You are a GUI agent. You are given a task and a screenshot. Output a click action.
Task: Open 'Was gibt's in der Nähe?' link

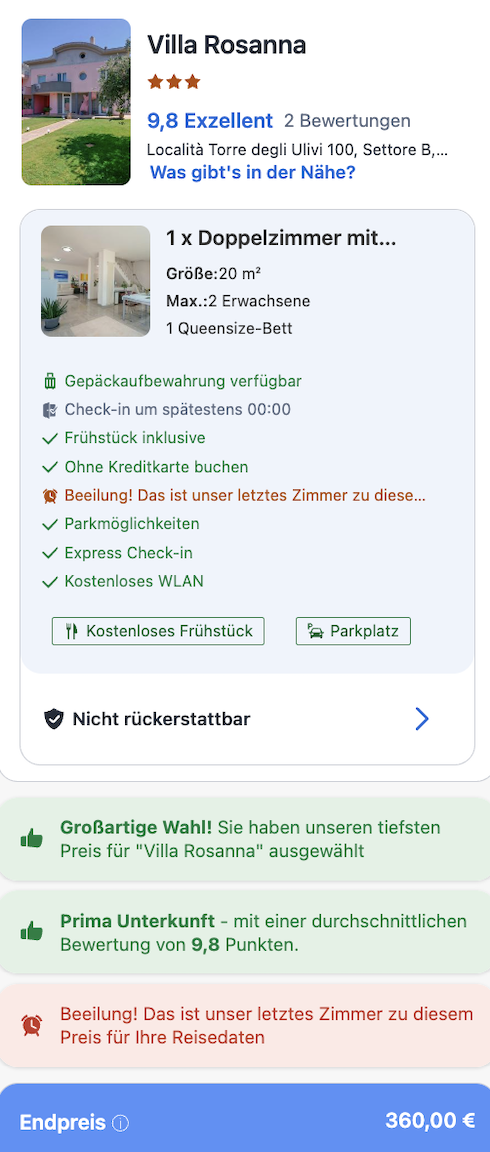(253, 173)
